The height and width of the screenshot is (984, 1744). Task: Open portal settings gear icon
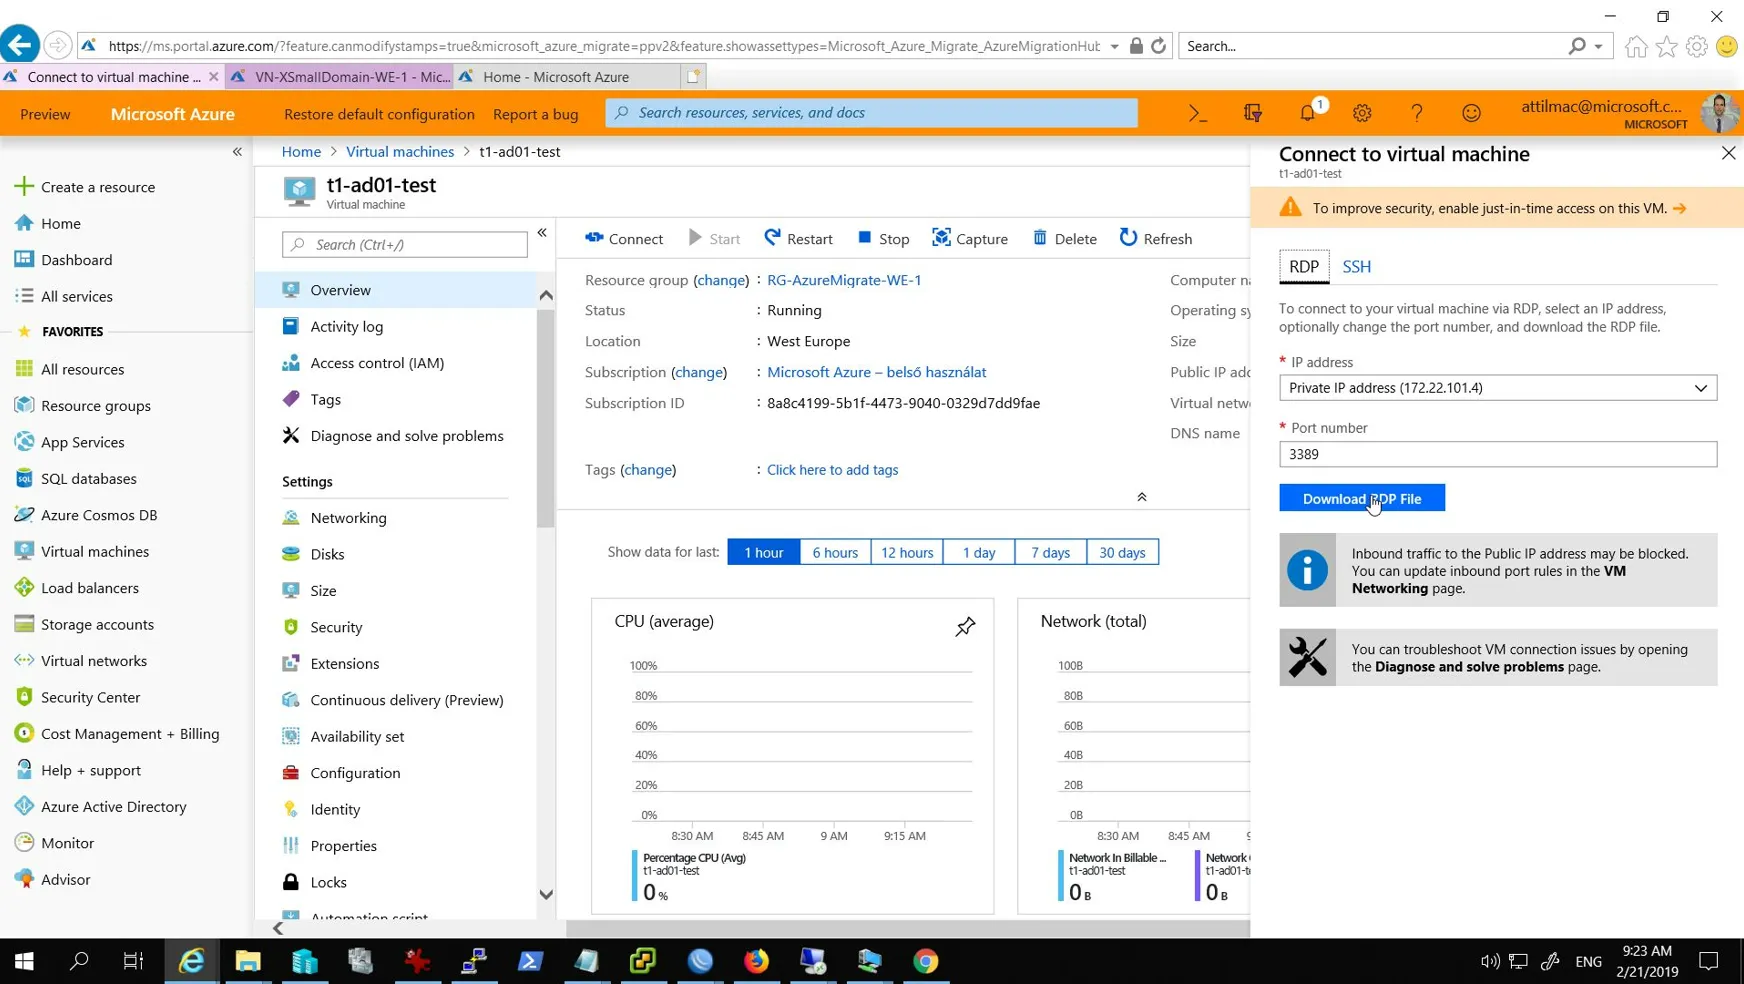click(x=1362, y=113)
